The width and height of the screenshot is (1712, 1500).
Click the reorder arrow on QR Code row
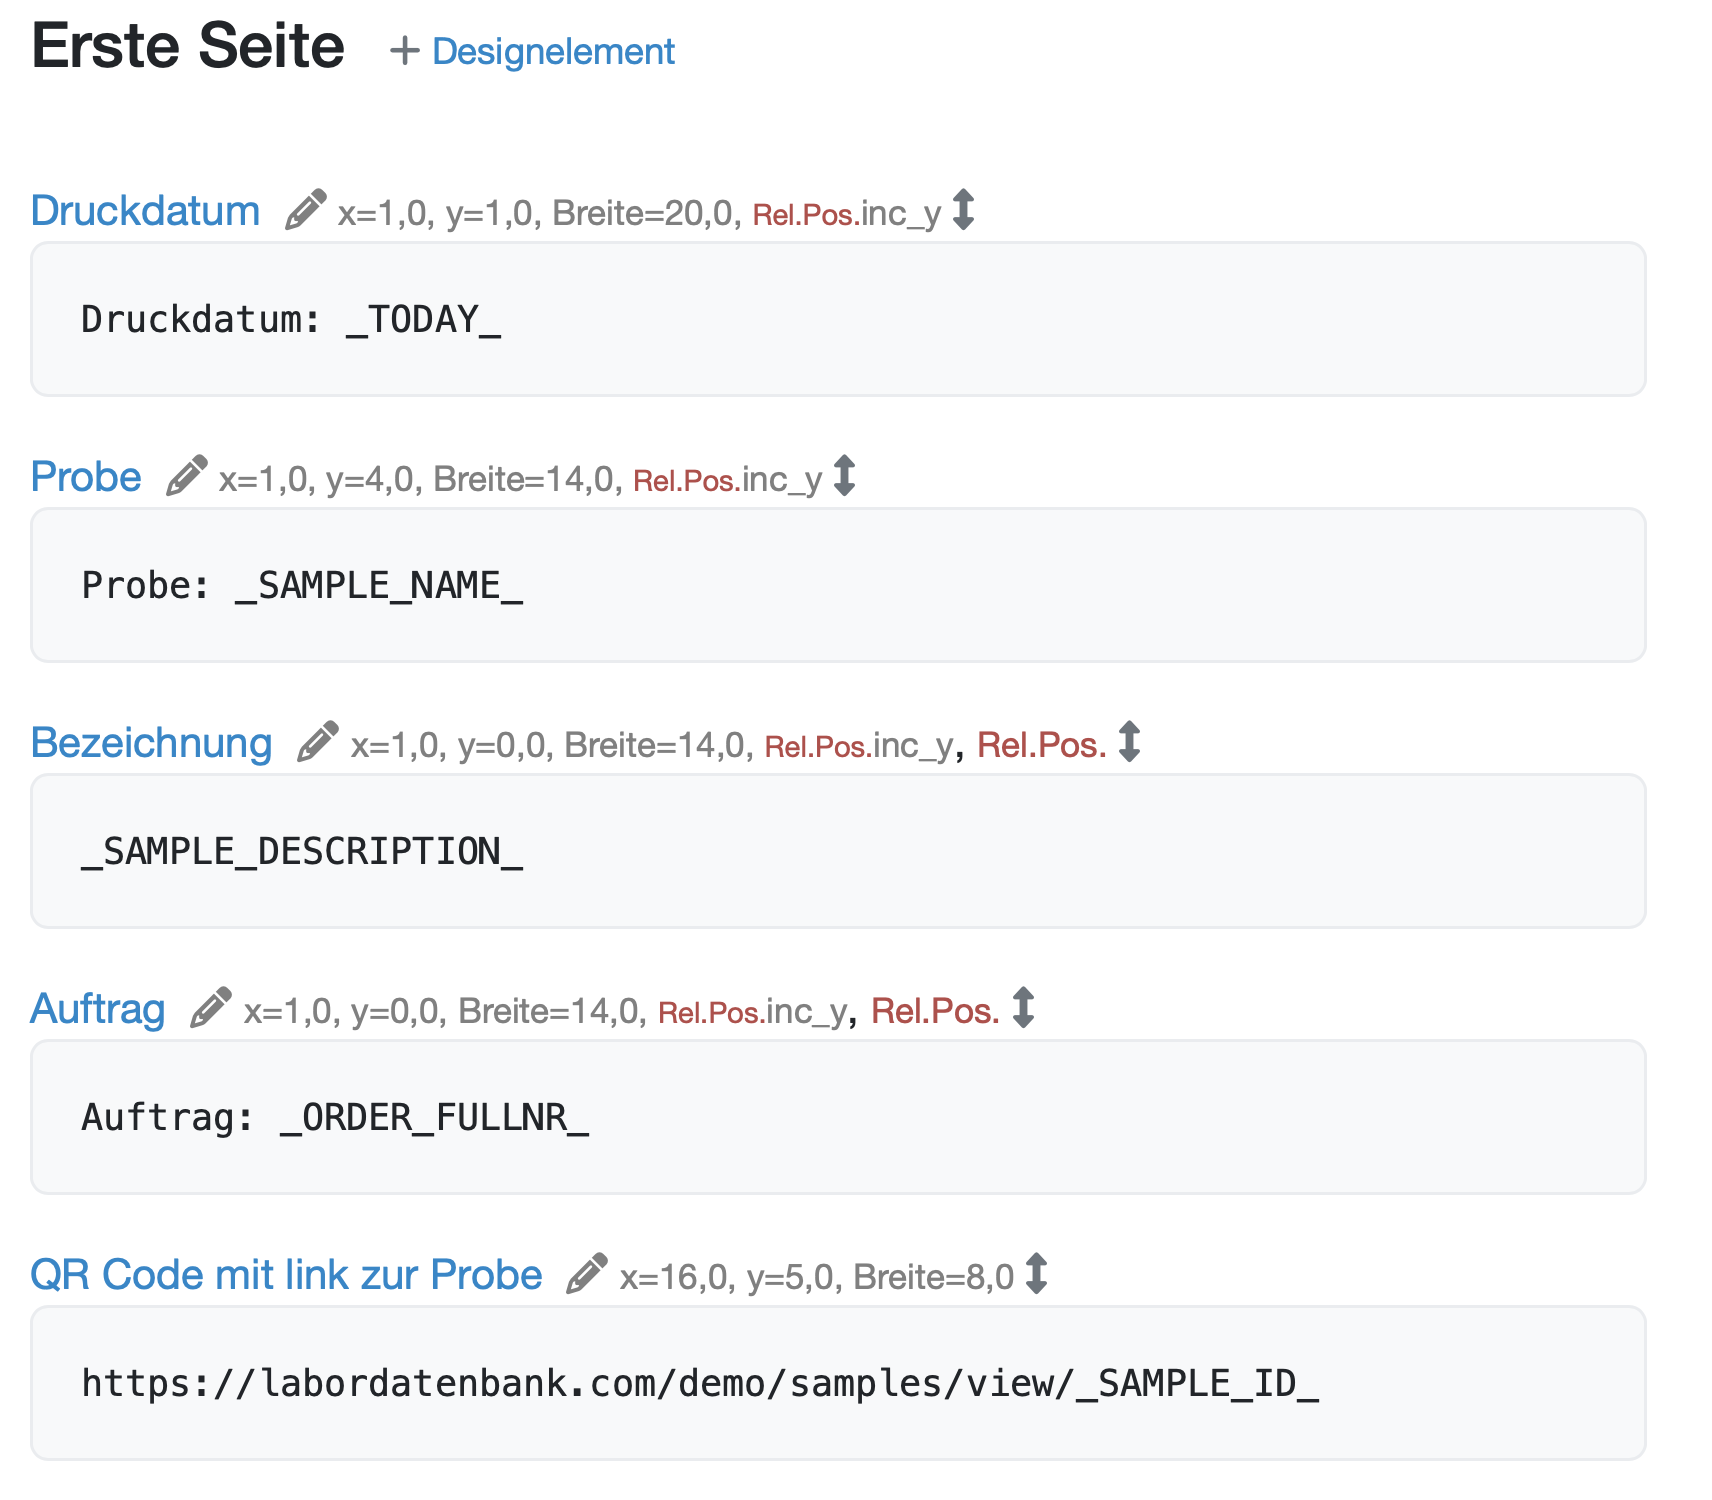[1037, 1274]
